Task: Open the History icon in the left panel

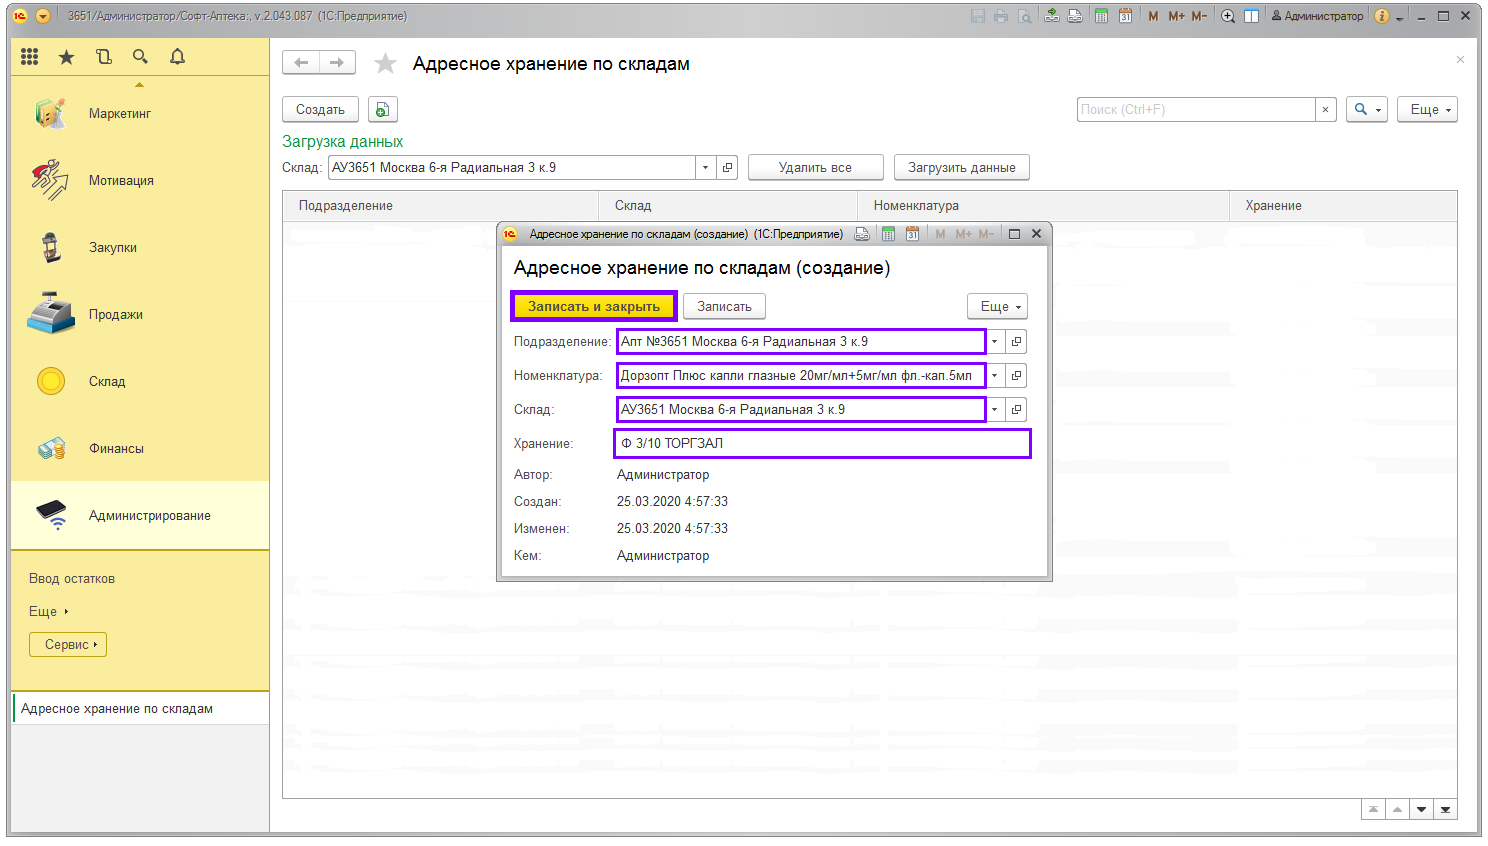Action: point(104,57)
